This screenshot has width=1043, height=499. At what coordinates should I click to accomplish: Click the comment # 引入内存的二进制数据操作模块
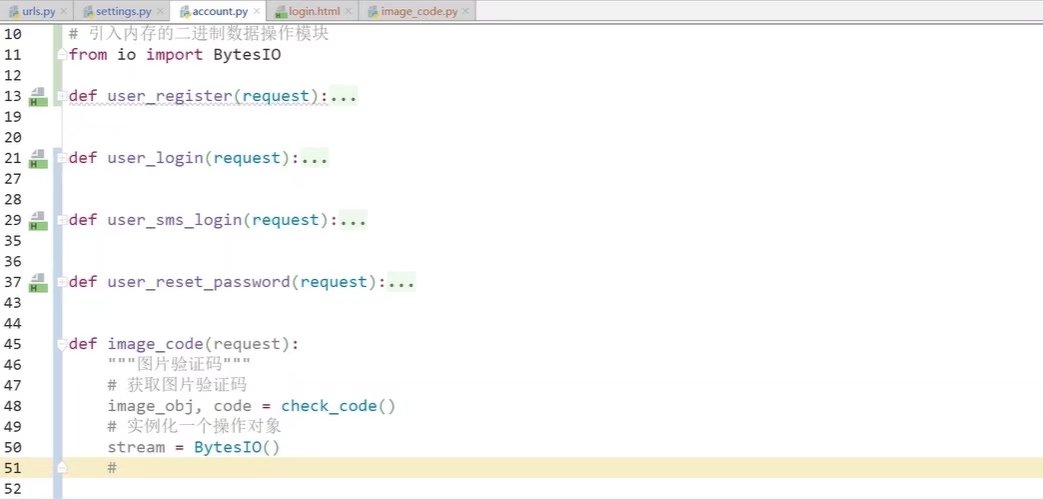click(199, 34)
